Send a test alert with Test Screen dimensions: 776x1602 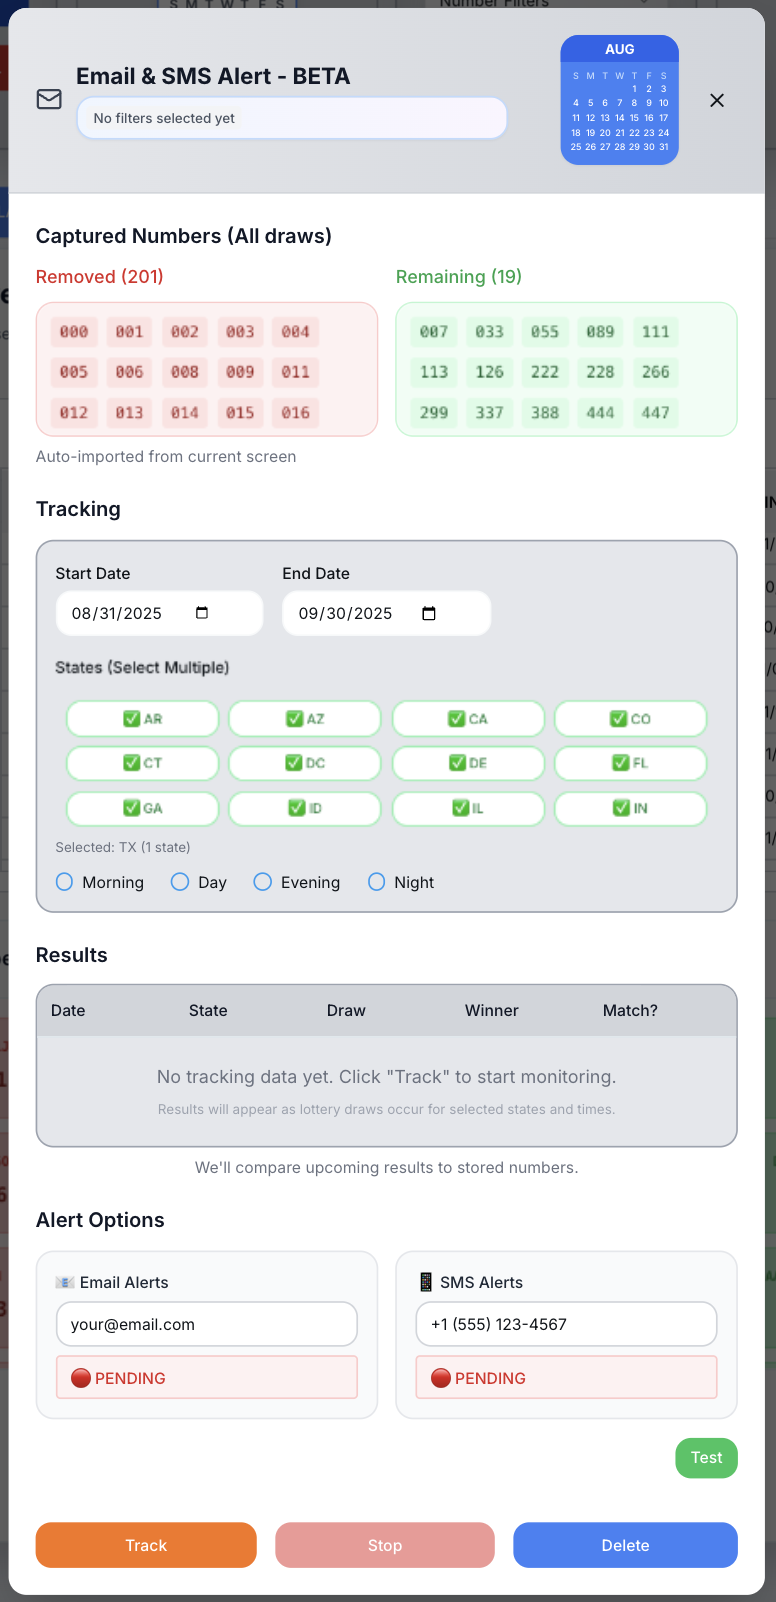pos(707,1458)
